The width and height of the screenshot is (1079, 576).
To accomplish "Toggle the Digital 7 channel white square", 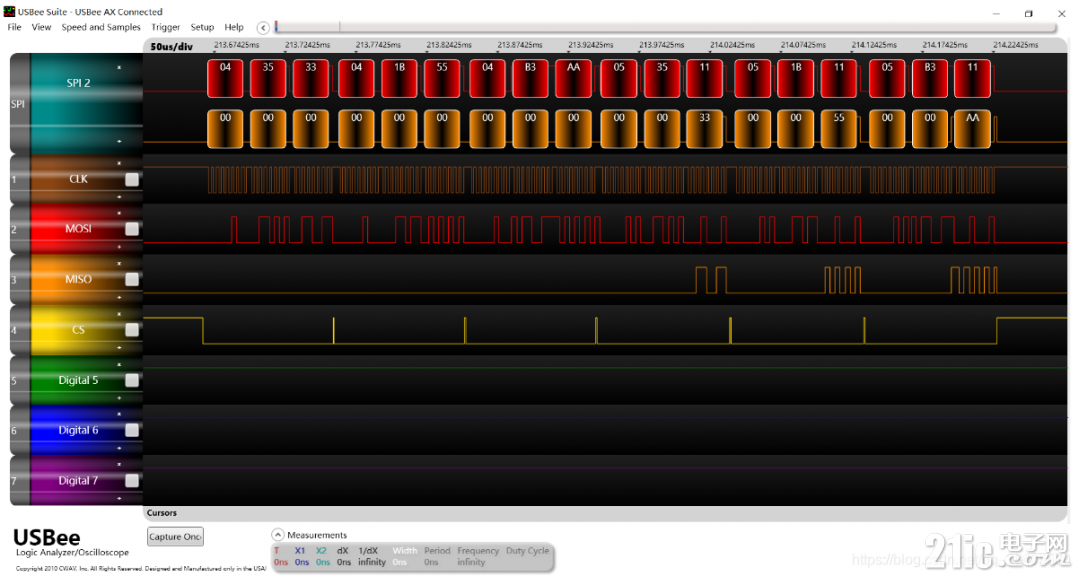I will coord(131,481).
